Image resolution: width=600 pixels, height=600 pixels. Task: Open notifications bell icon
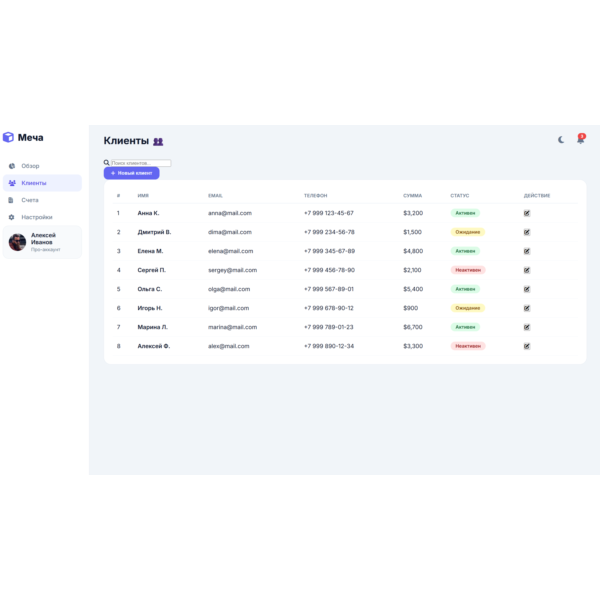[x=580, y=139]
